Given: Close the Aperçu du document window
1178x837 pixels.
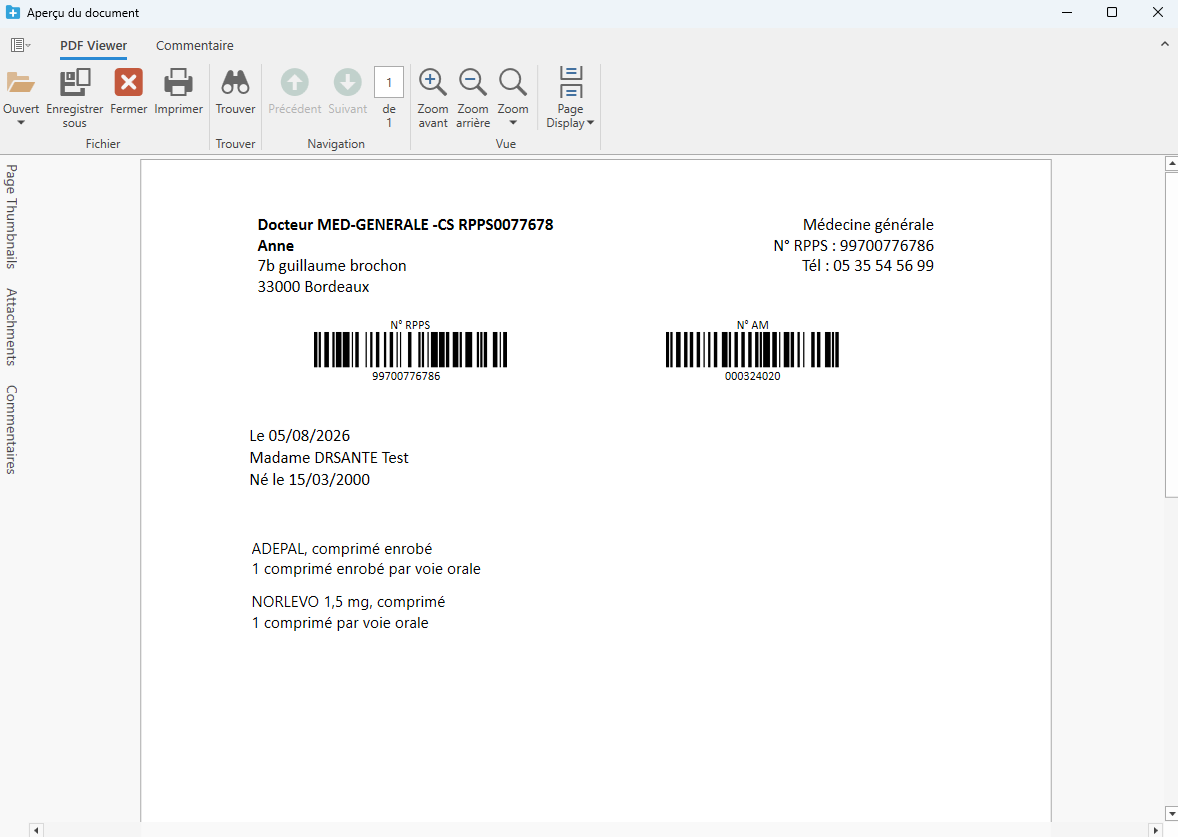Looking at the screenshot, I should point(1158,12).
